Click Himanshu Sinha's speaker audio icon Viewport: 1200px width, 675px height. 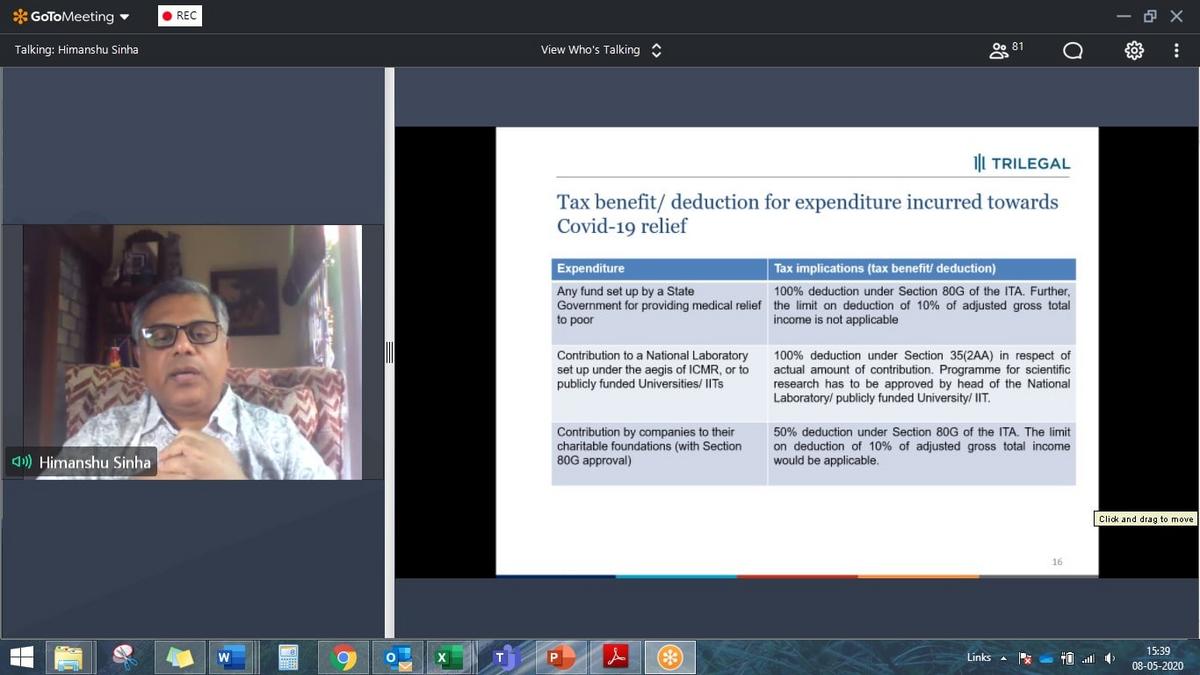22,462
